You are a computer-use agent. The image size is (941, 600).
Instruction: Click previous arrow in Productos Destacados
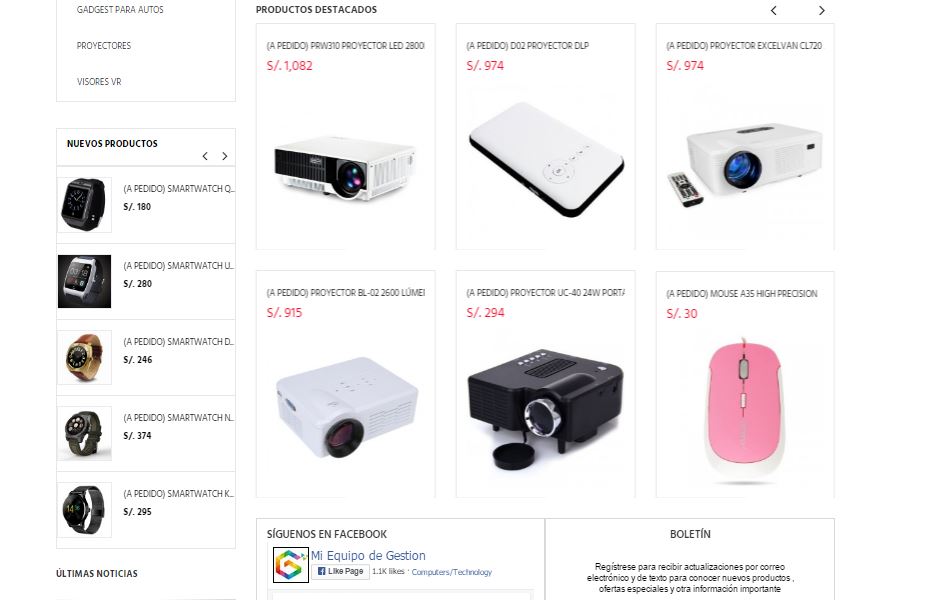click(774, 10)
